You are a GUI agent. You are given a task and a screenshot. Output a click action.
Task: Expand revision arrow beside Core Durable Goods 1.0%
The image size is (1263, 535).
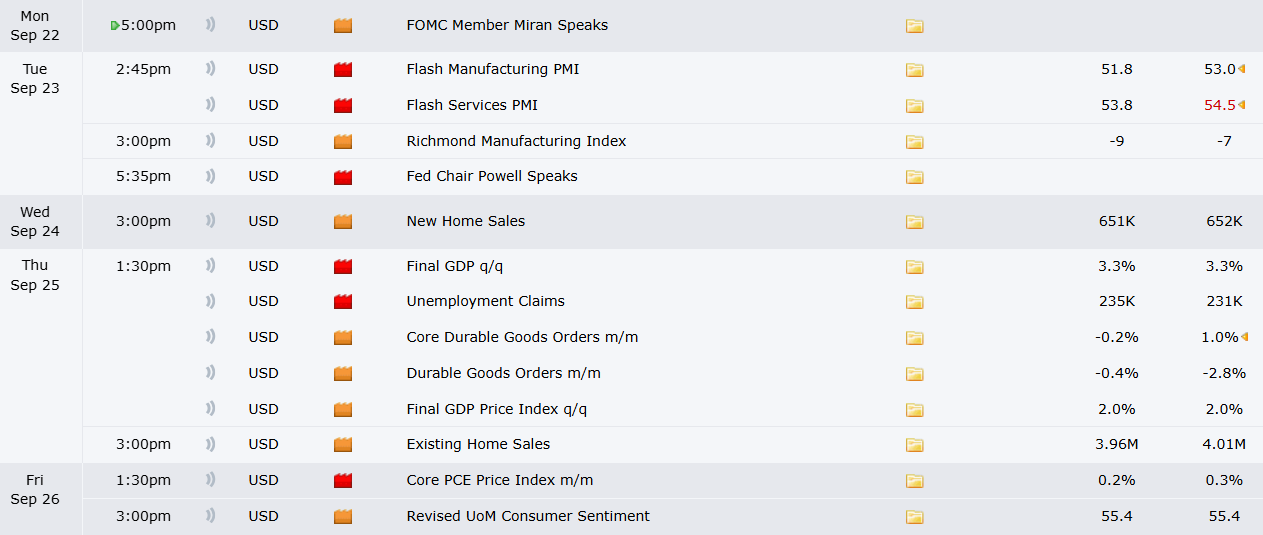(1244, 337)
